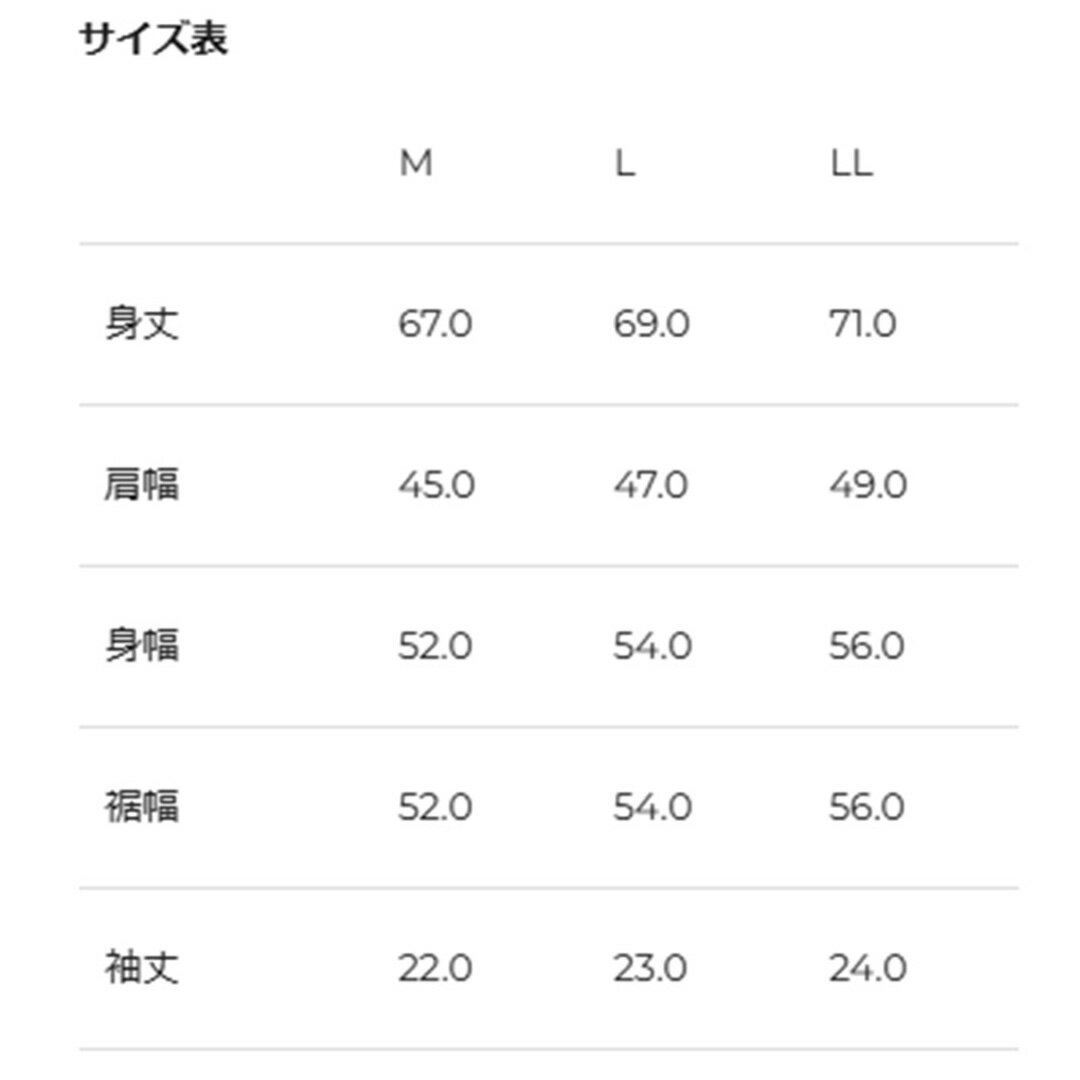Click the 69.0 value under L

pos(652,324)
